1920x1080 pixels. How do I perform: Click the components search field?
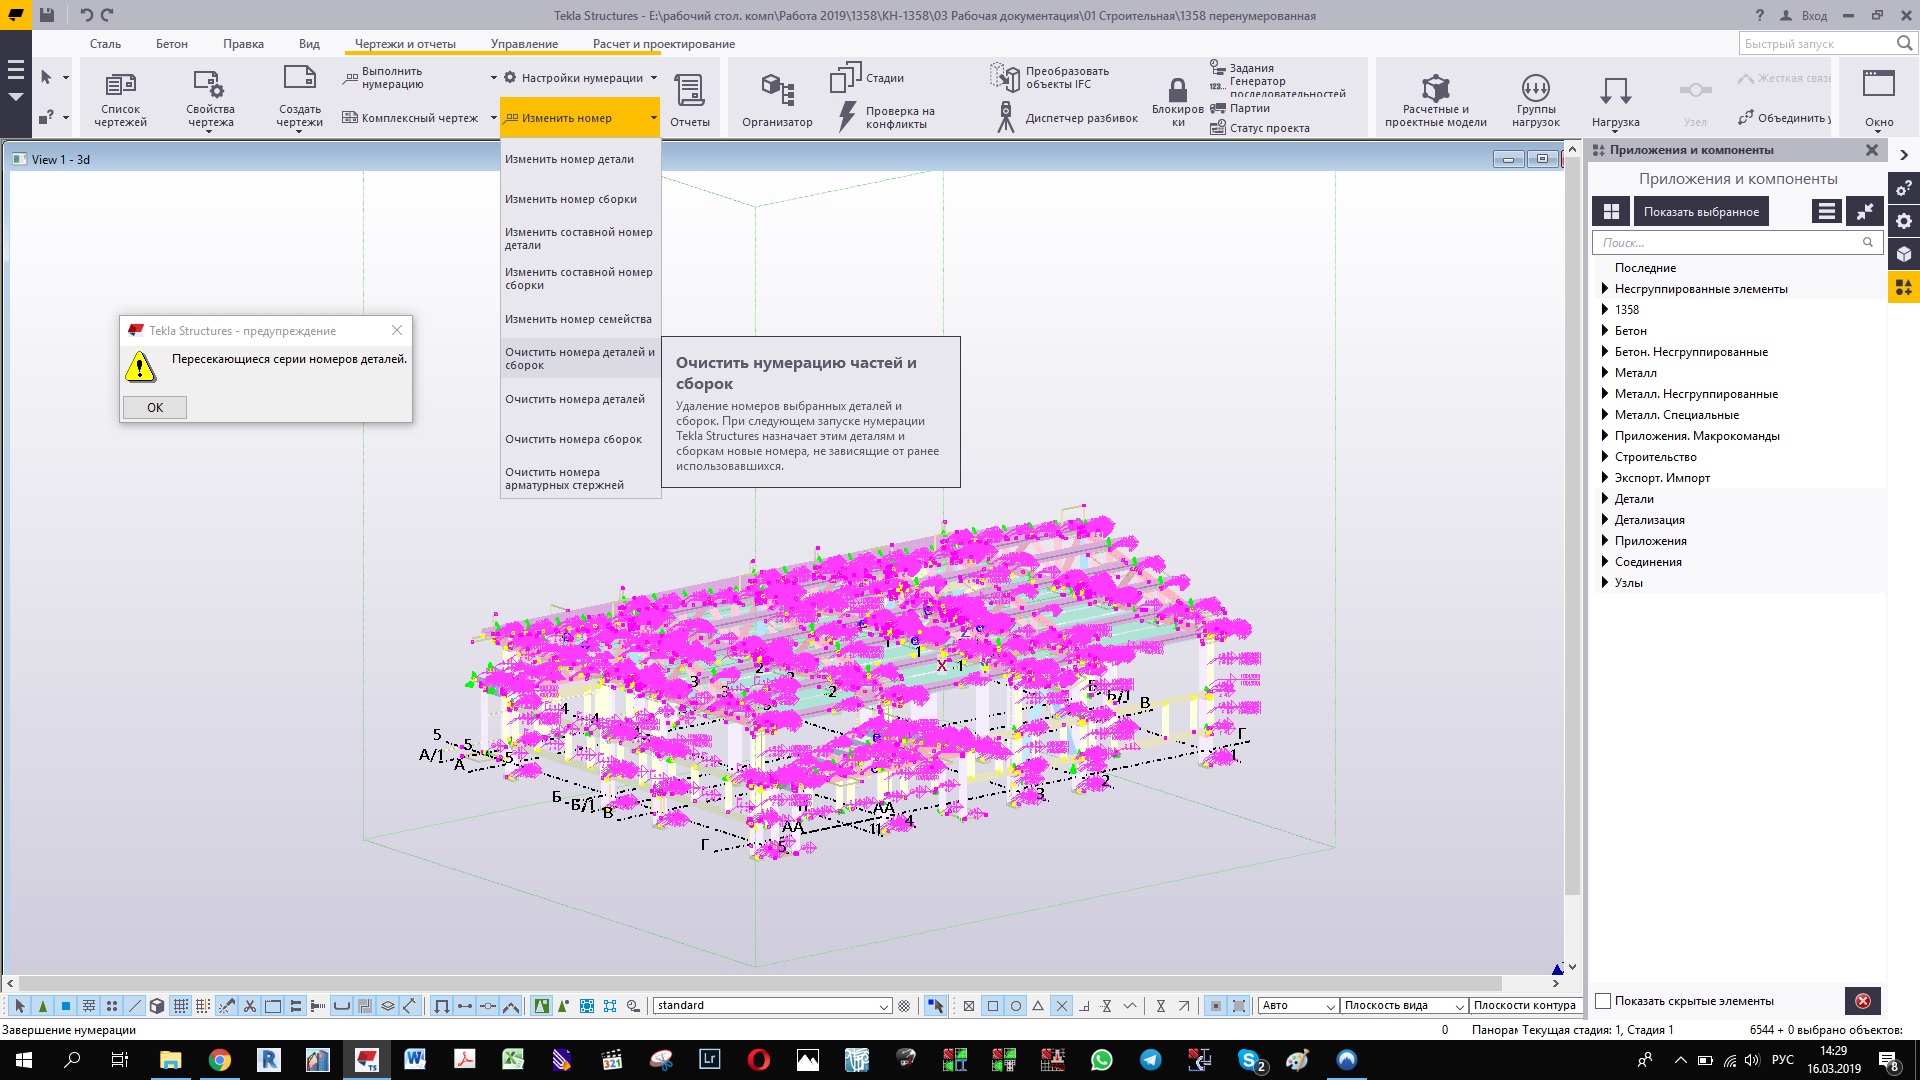click(1725, 243)
